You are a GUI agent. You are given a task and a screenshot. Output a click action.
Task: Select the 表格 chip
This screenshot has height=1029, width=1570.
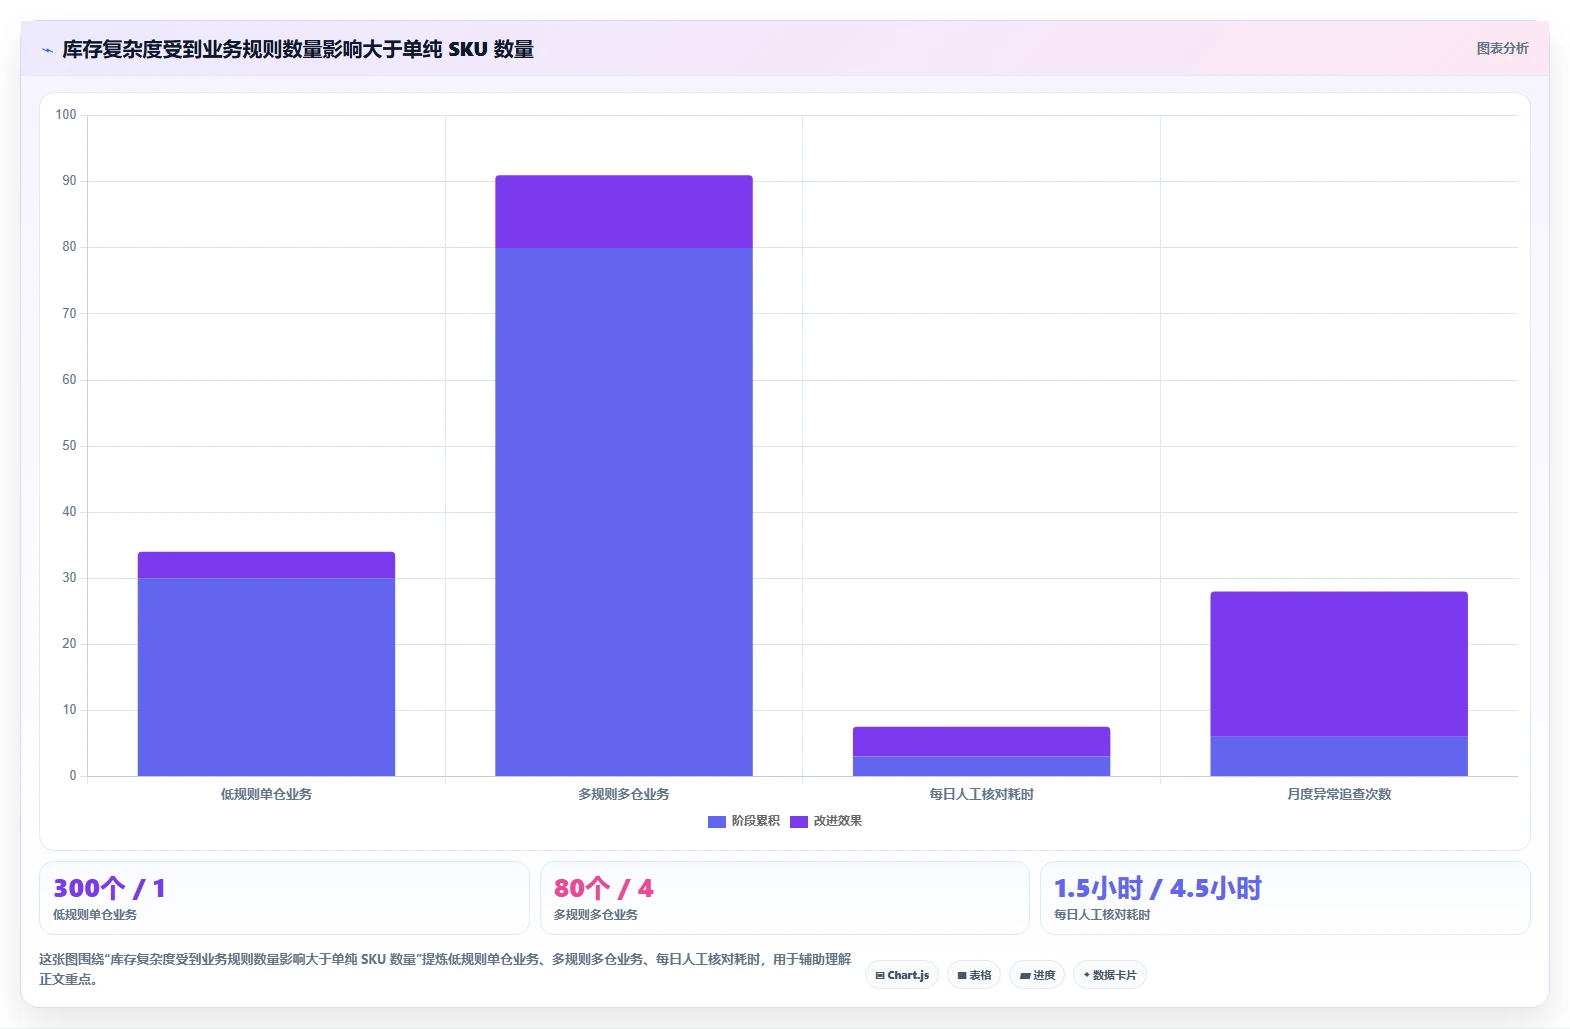[x=974, y=975]
